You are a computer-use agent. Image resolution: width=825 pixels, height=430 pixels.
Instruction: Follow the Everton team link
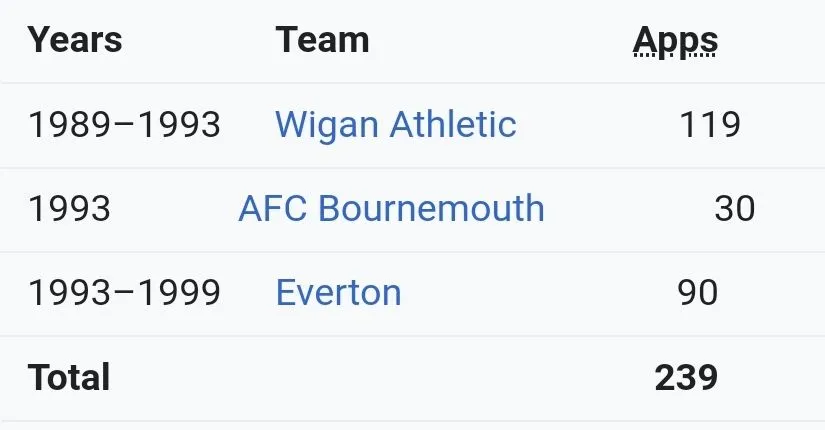coord(338,293)
